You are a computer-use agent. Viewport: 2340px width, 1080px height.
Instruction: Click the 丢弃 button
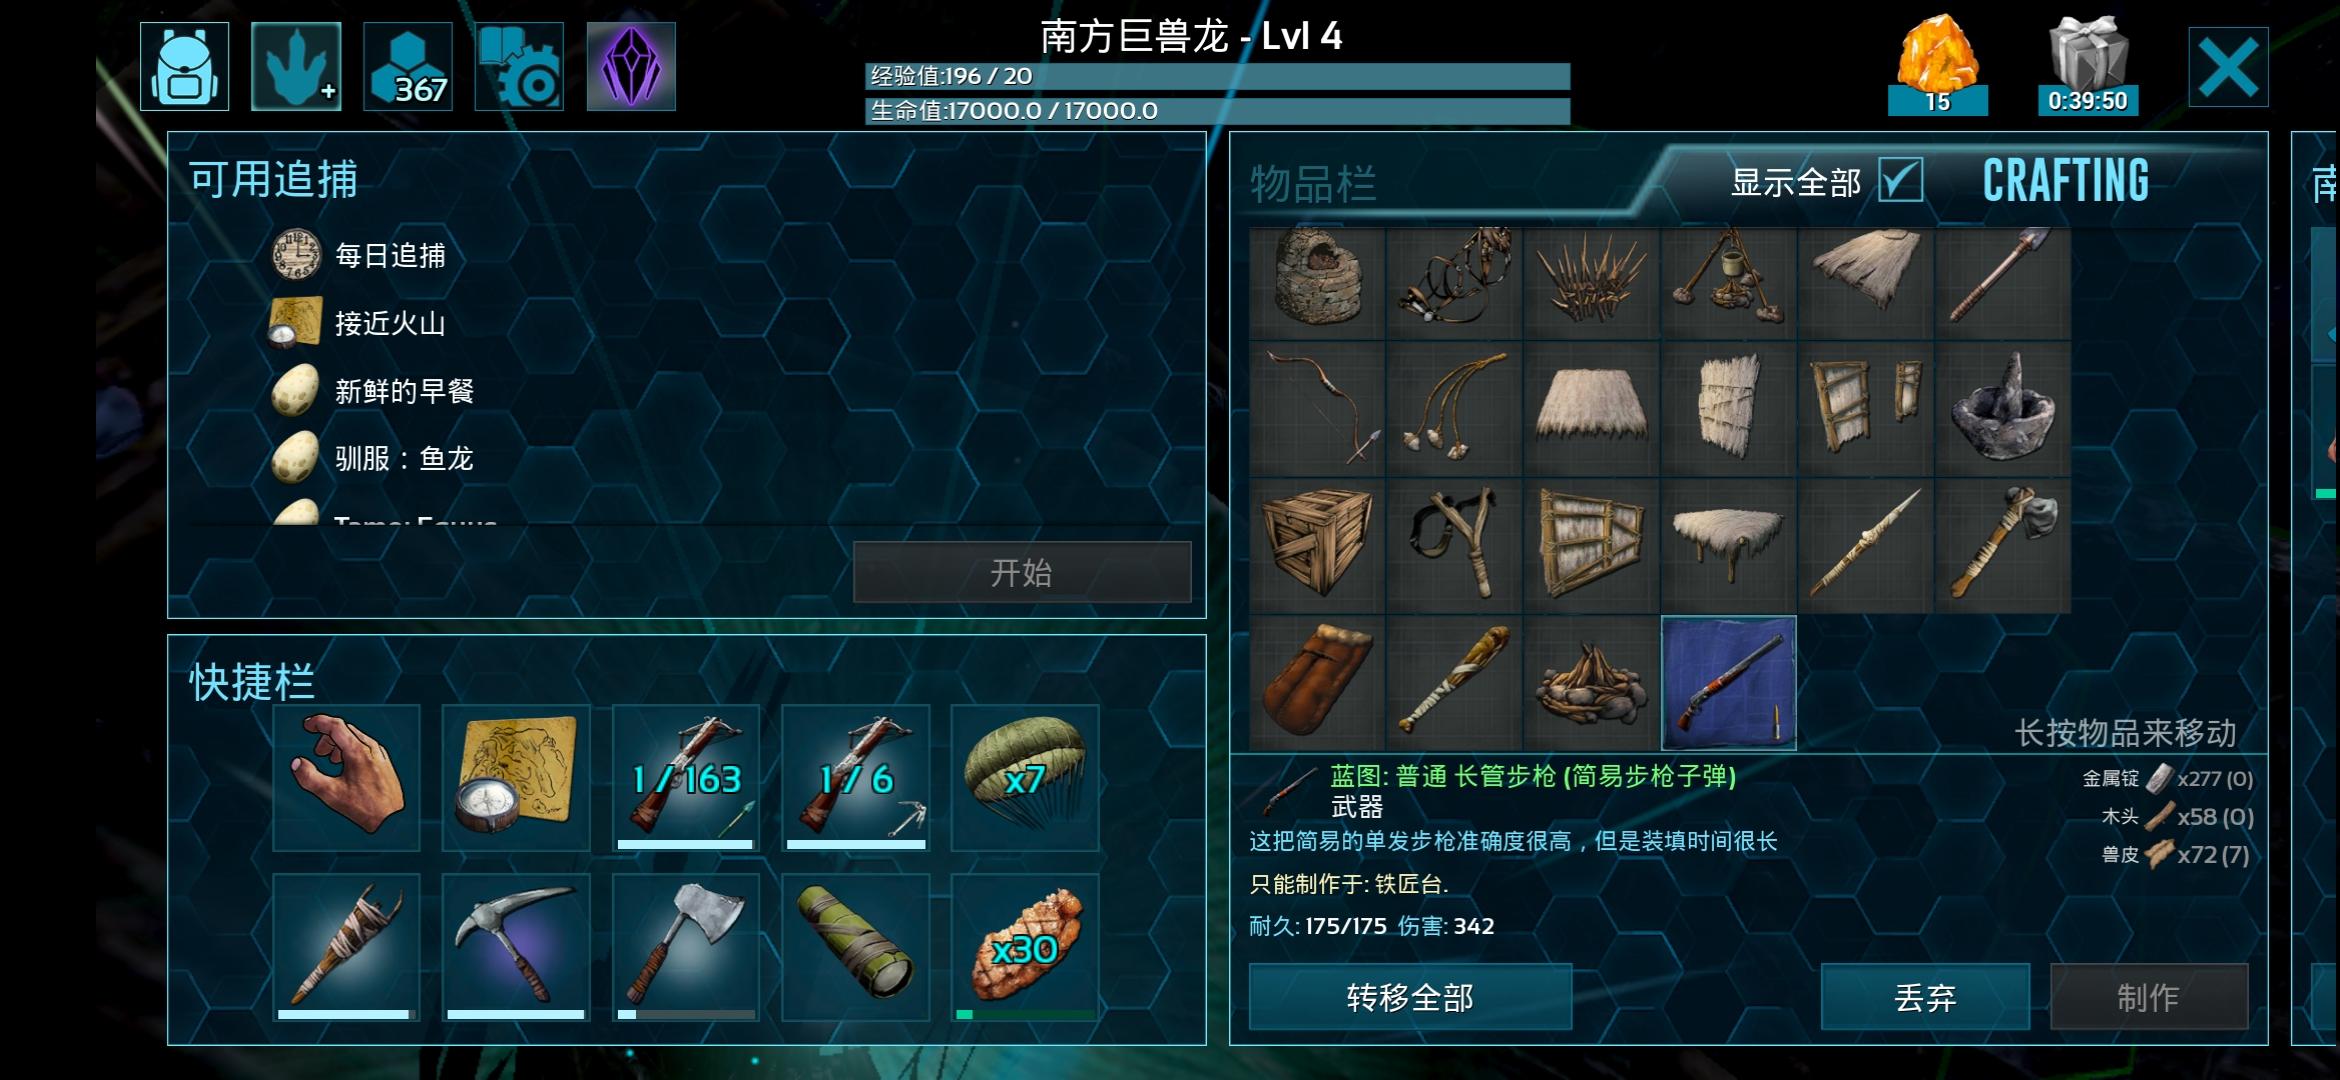(1925, 997)
